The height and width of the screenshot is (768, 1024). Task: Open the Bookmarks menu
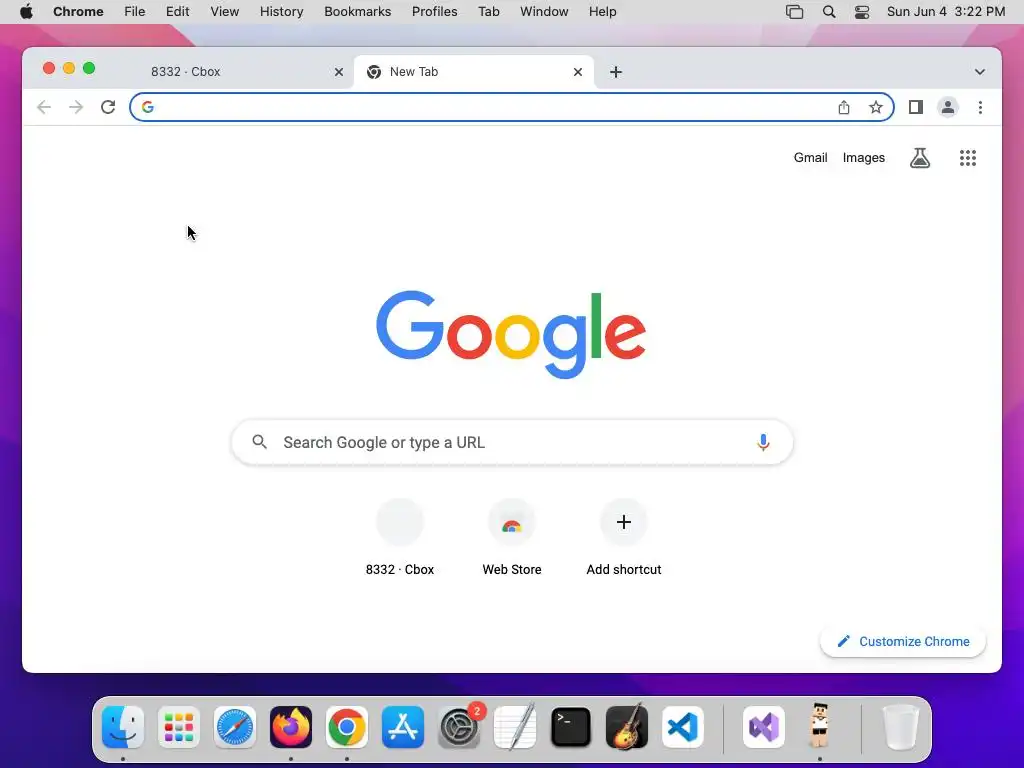point(357,12)
